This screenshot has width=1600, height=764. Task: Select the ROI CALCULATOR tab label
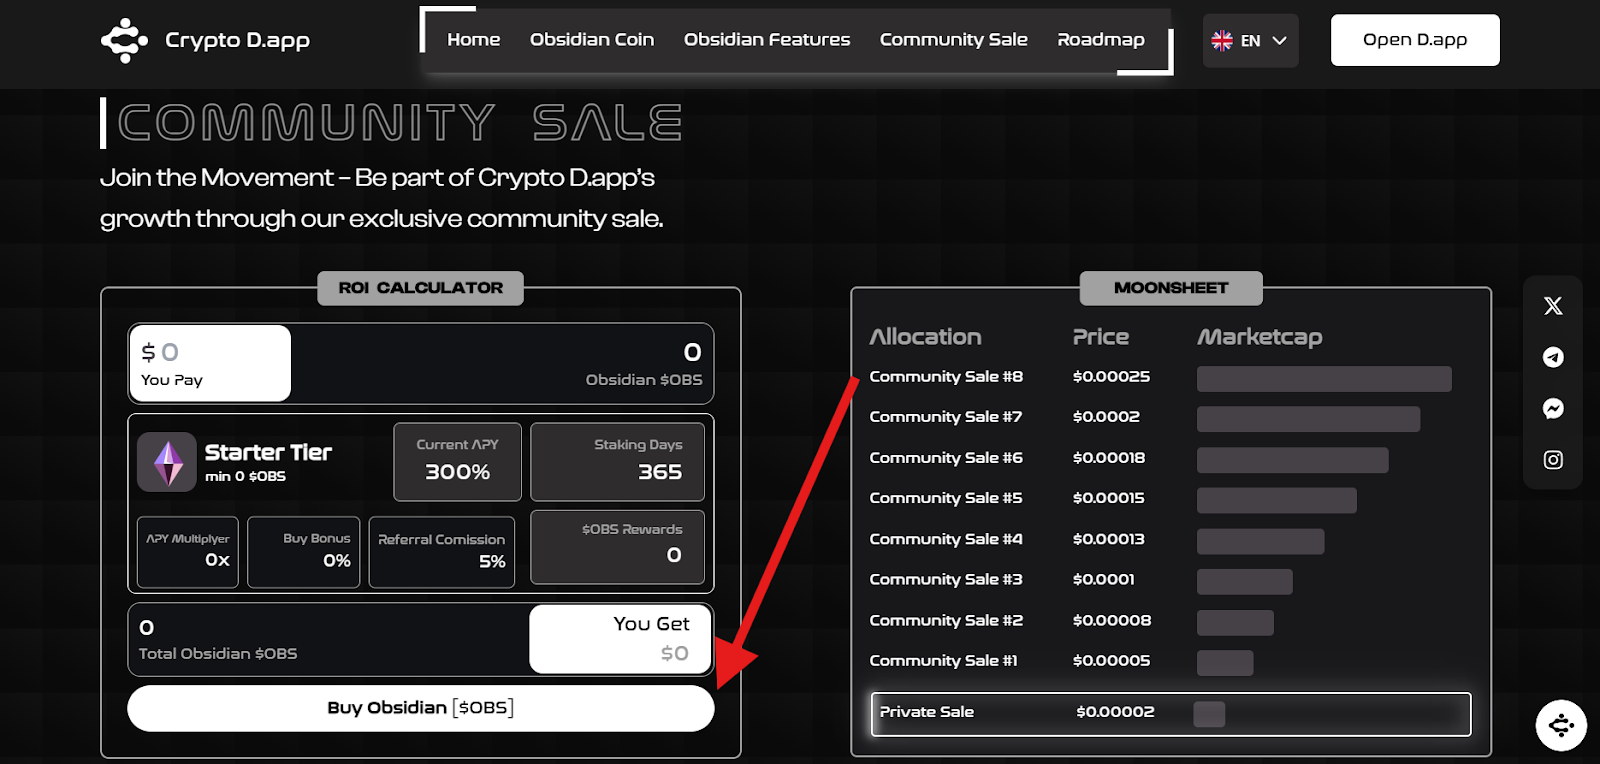(421, 288)
